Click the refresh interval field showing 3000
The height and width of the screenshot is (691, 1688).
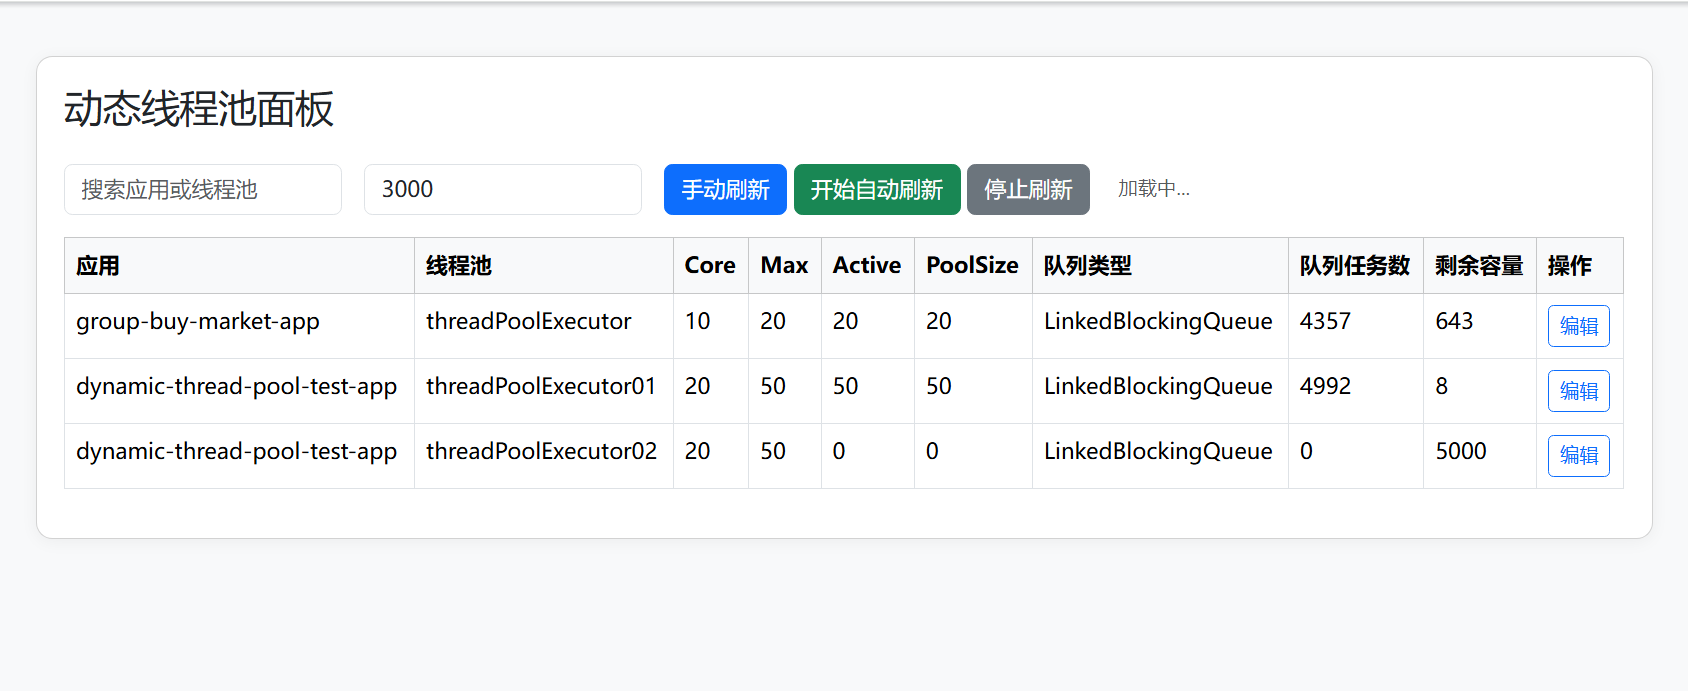coord(502,190)
